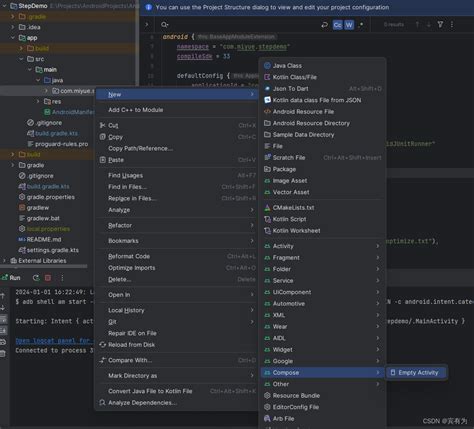The height and width of the screenshot is (429, 474).
Task: Select gradle.properties file
Action: click(x=50, y=197)
